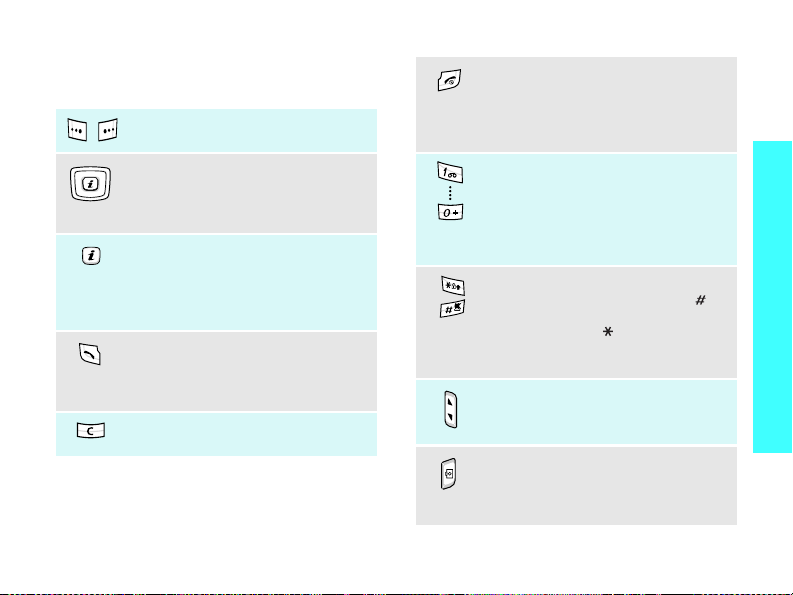Select the four-way navigation key icon

pyautogui.click(x=91, y=183)
